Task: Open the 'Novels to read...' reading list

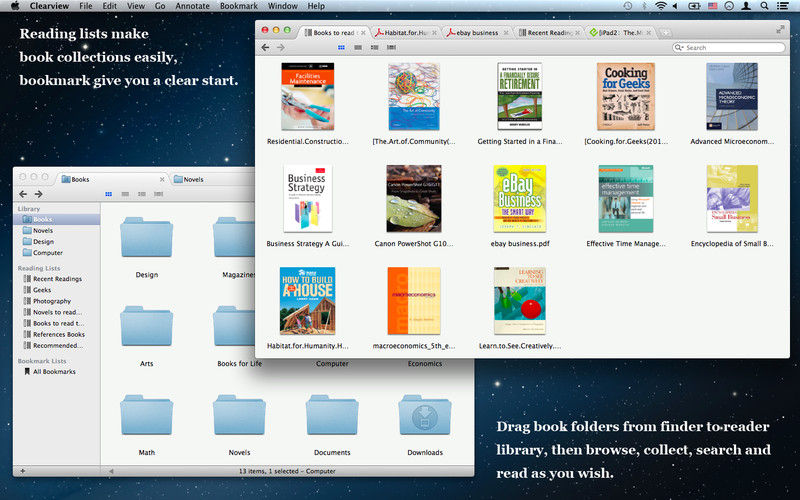Action: pyautogui.click(x=57, y=312)
